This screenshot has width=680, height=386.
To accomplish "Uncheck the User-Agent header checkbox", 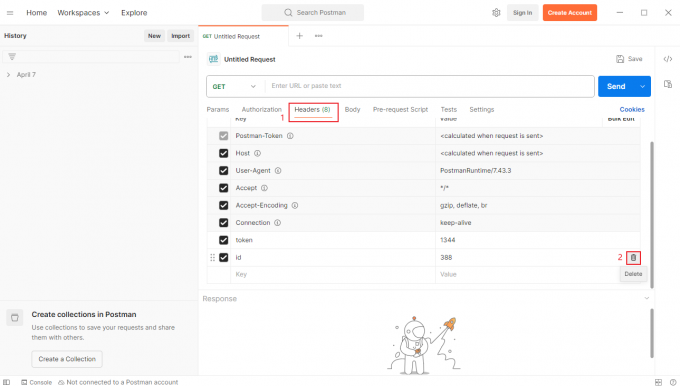I will click(x=223, y=170).
